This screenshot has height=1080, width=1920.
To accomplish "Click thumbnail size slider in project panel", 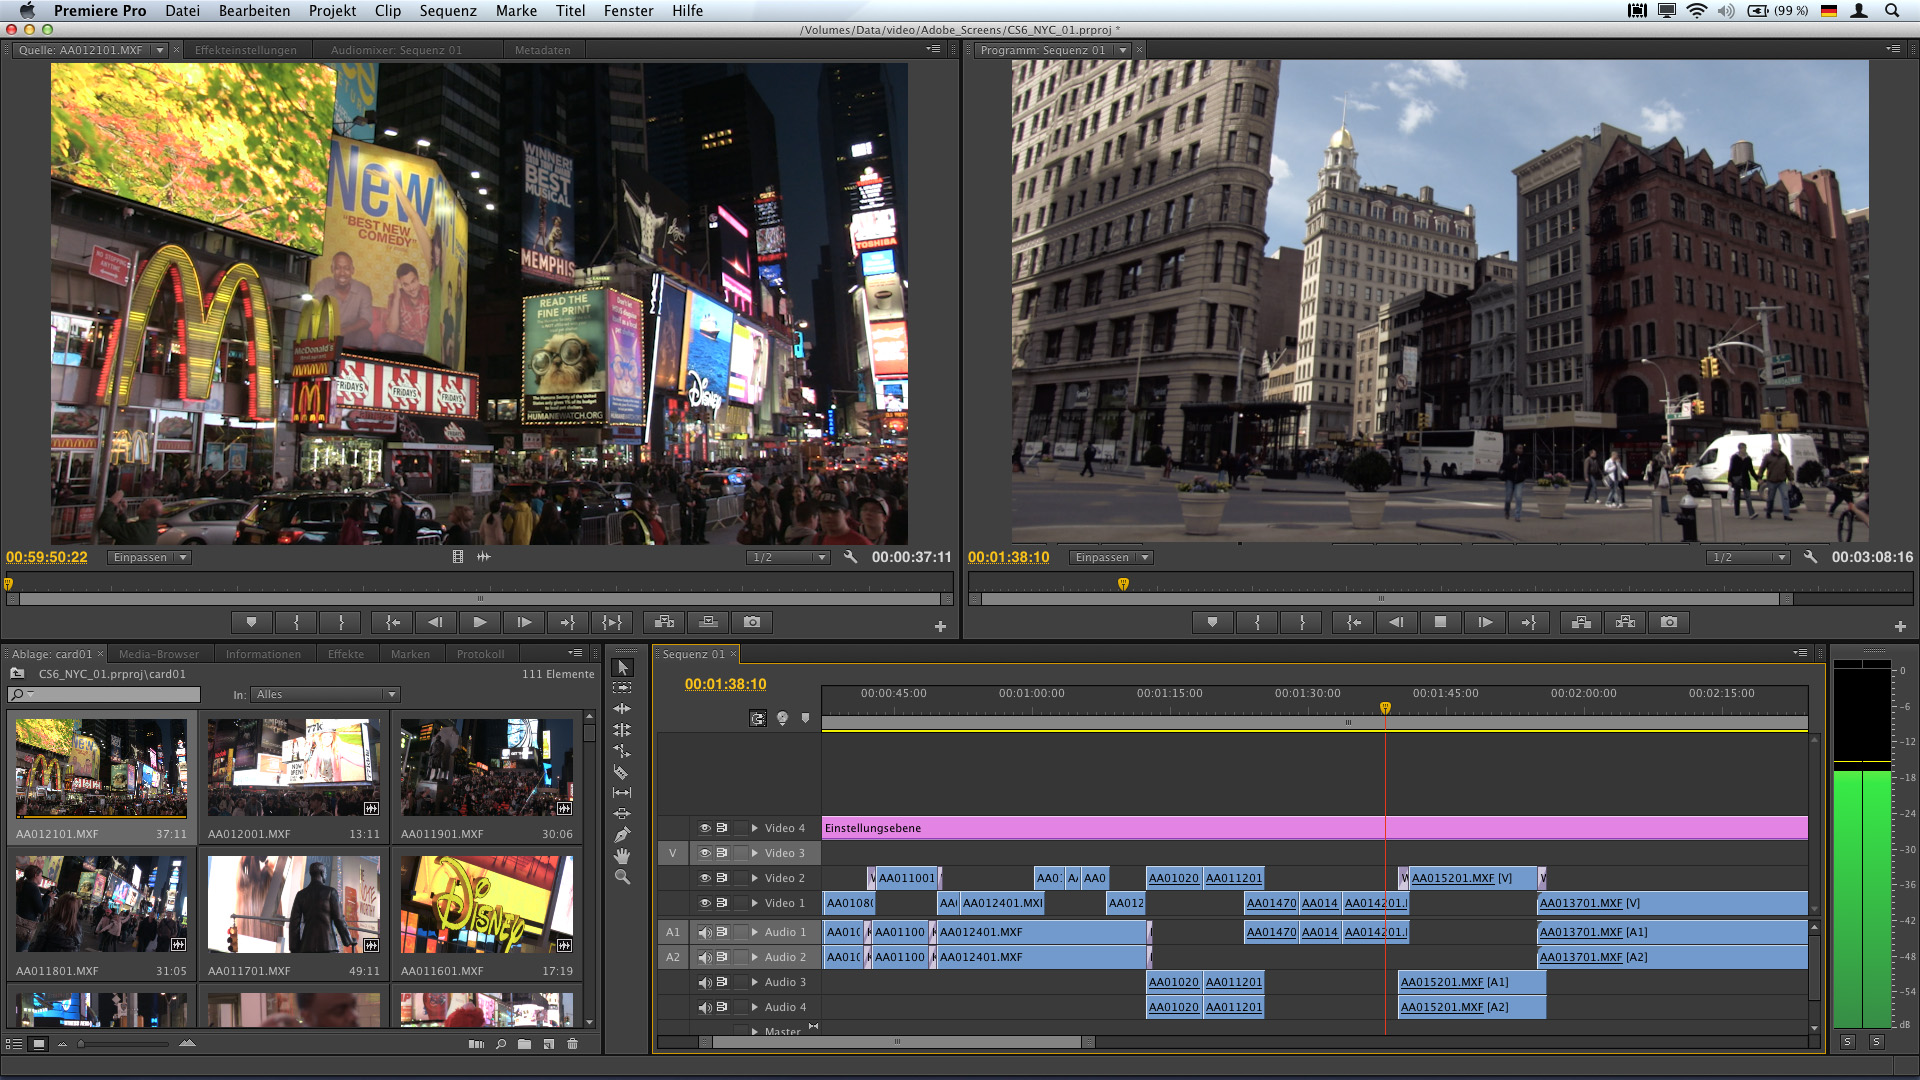I will point(82,1044).
